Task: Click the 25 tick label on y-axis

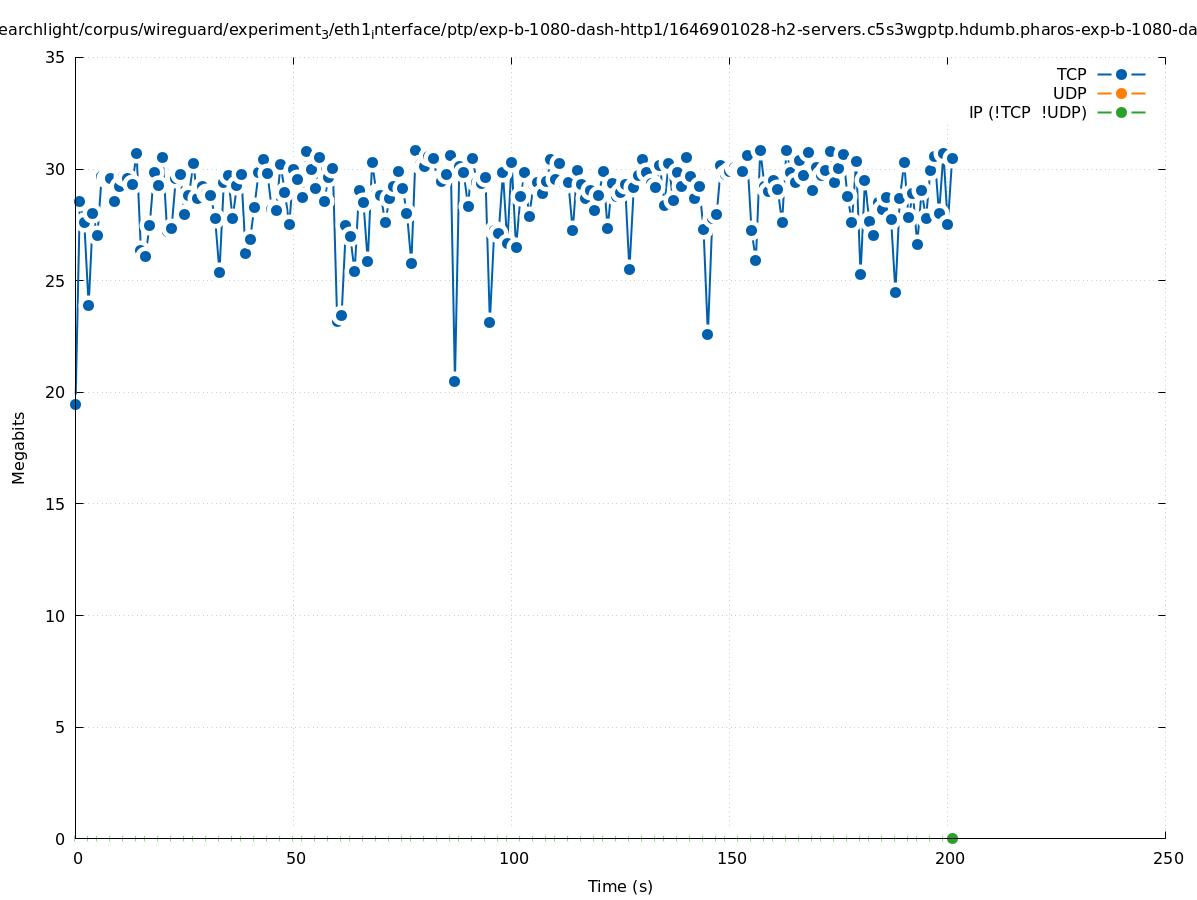Action: [x=55, y=281]
